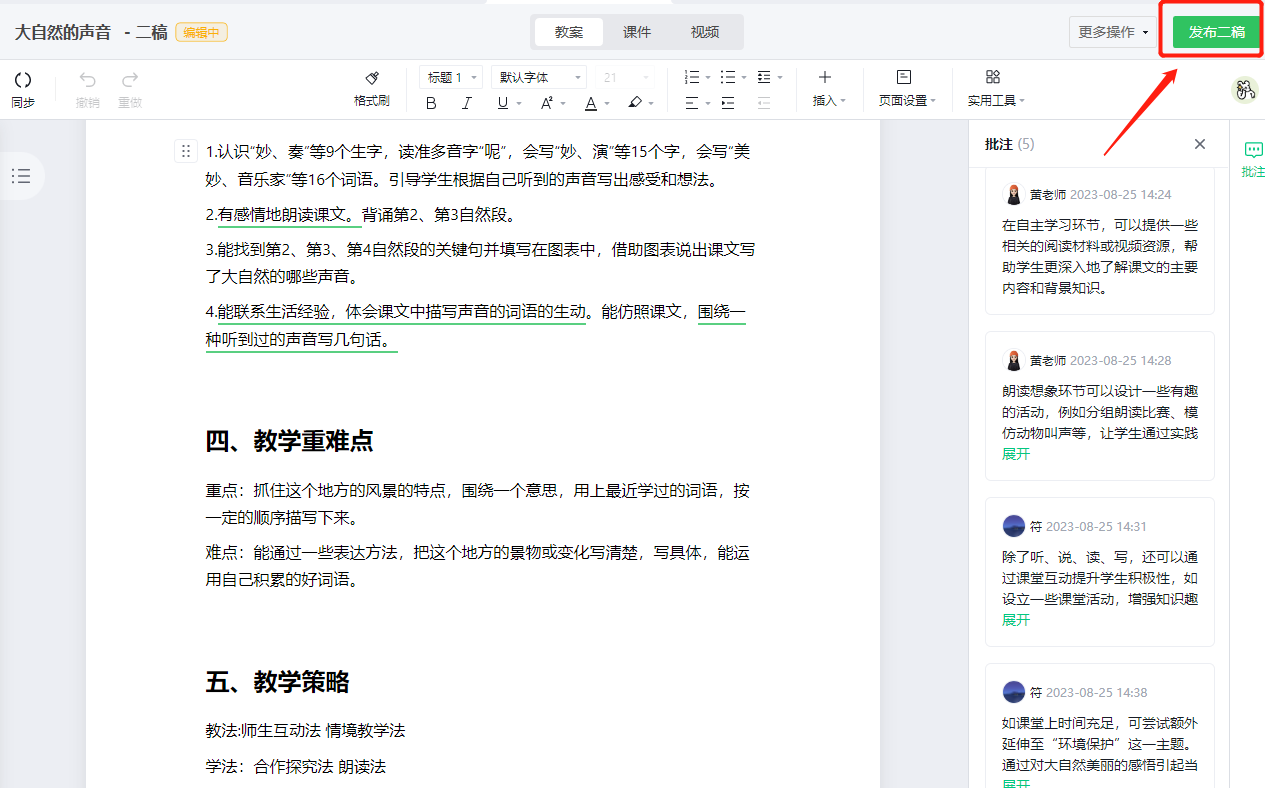Switch to the 视频 tab
The height and width of the screenshot is (788, 1265).
(x=705, y=32)
